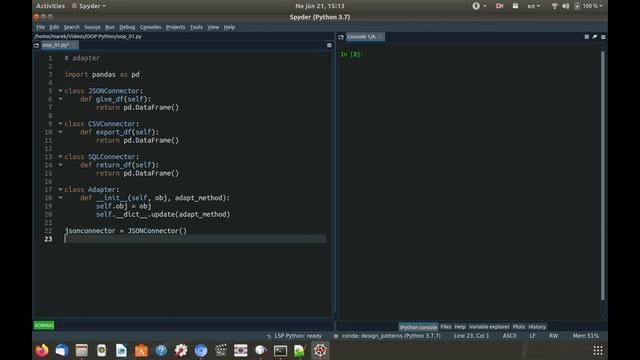
Task: Open the Consoles menu
Action: [x=150, y=27]
